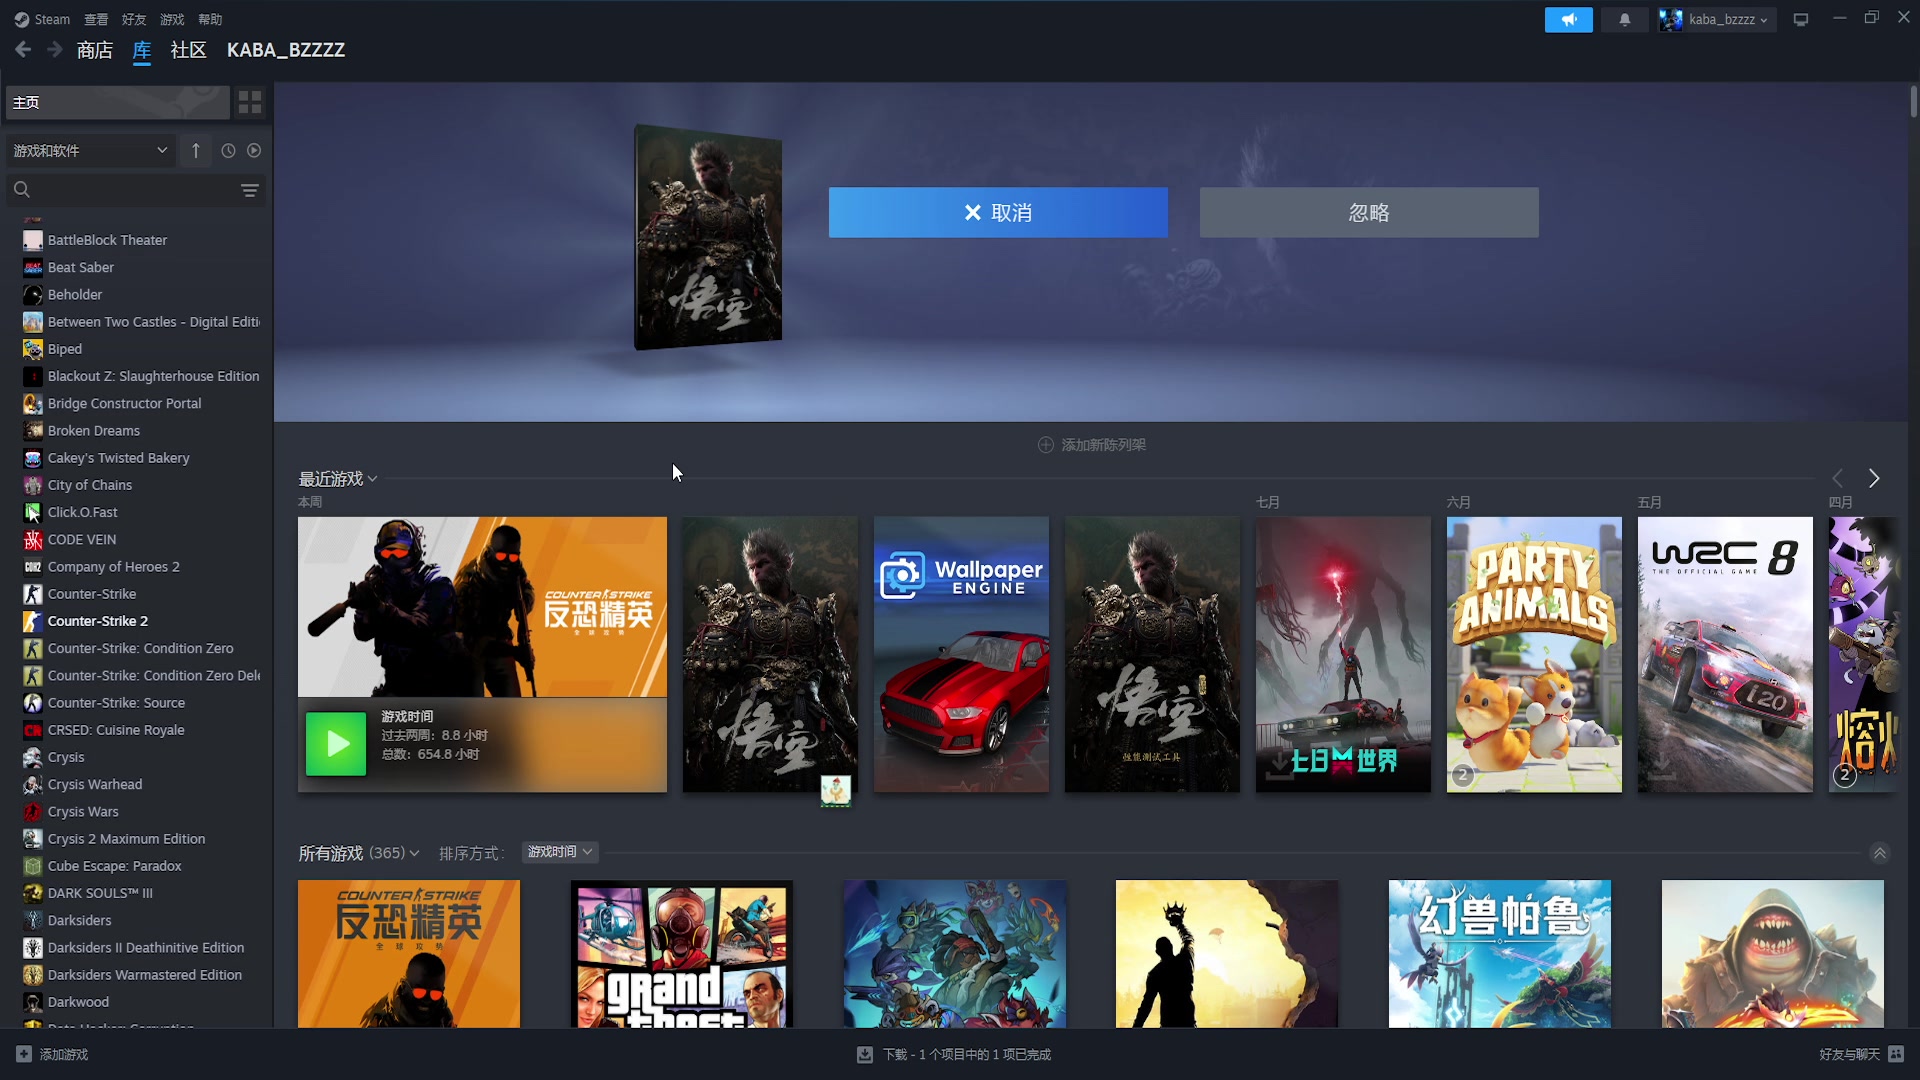The image size is (1920, 1080).
Task: Open the WRC 8 cover
Action: [1725, 655]
